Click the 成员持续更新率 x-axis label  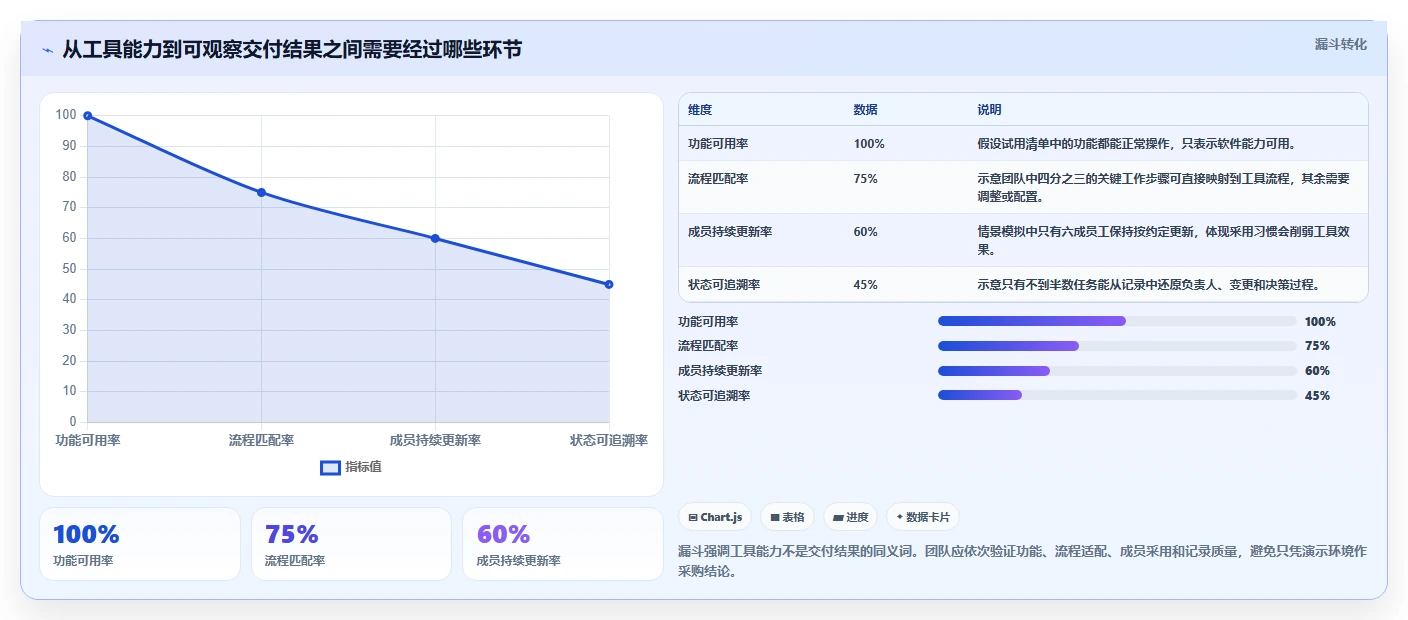coord(435,441)
